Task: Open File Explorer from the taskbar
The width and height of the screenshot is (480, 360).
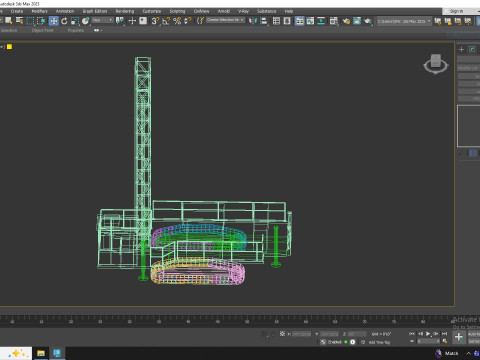Action: [x=41, y=353]
